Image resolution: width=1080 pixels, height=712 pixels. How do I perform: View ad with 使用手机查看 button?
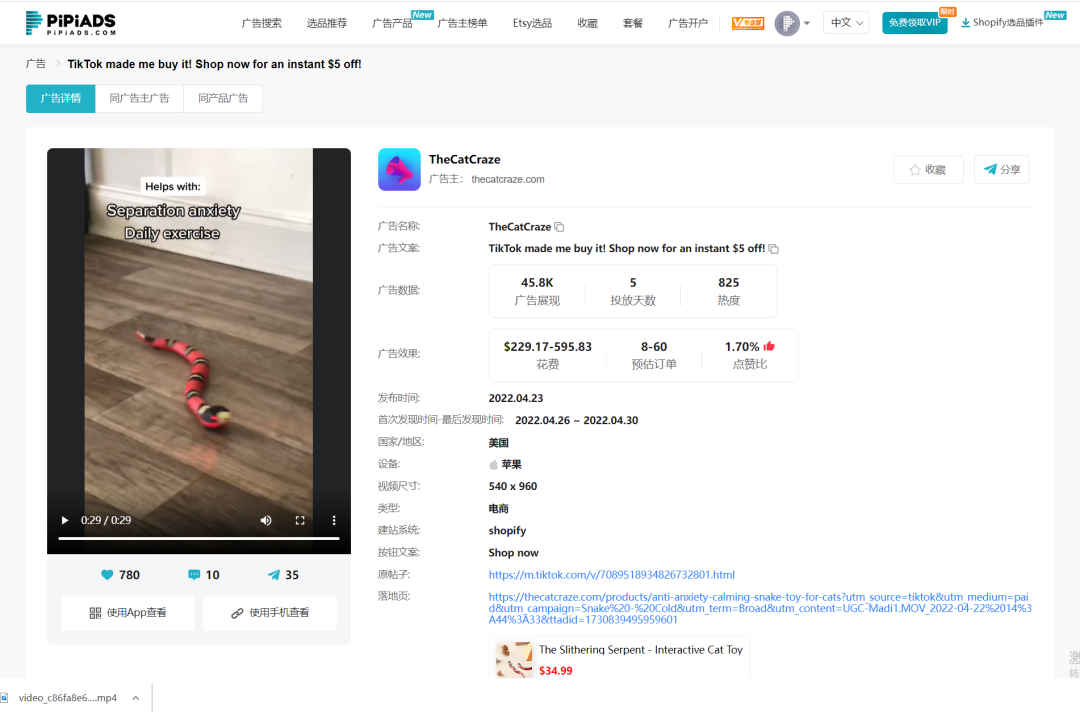(x=270, y=613)
